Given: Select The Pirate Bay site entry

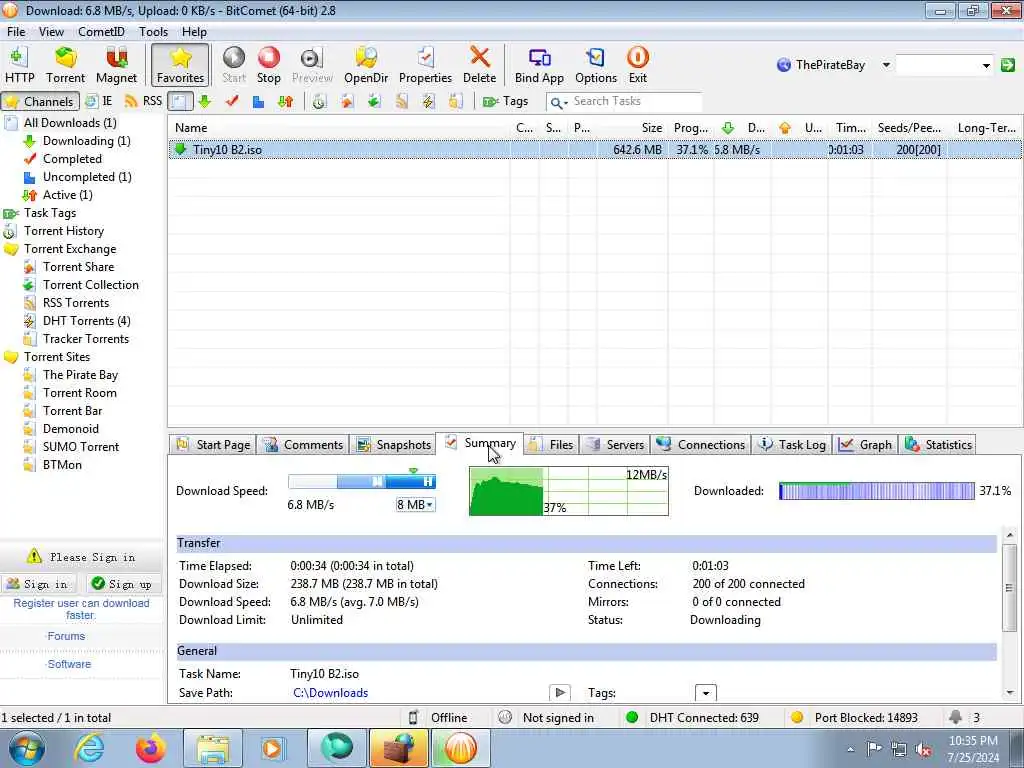Looking at the screenshot, I should 80,375.
